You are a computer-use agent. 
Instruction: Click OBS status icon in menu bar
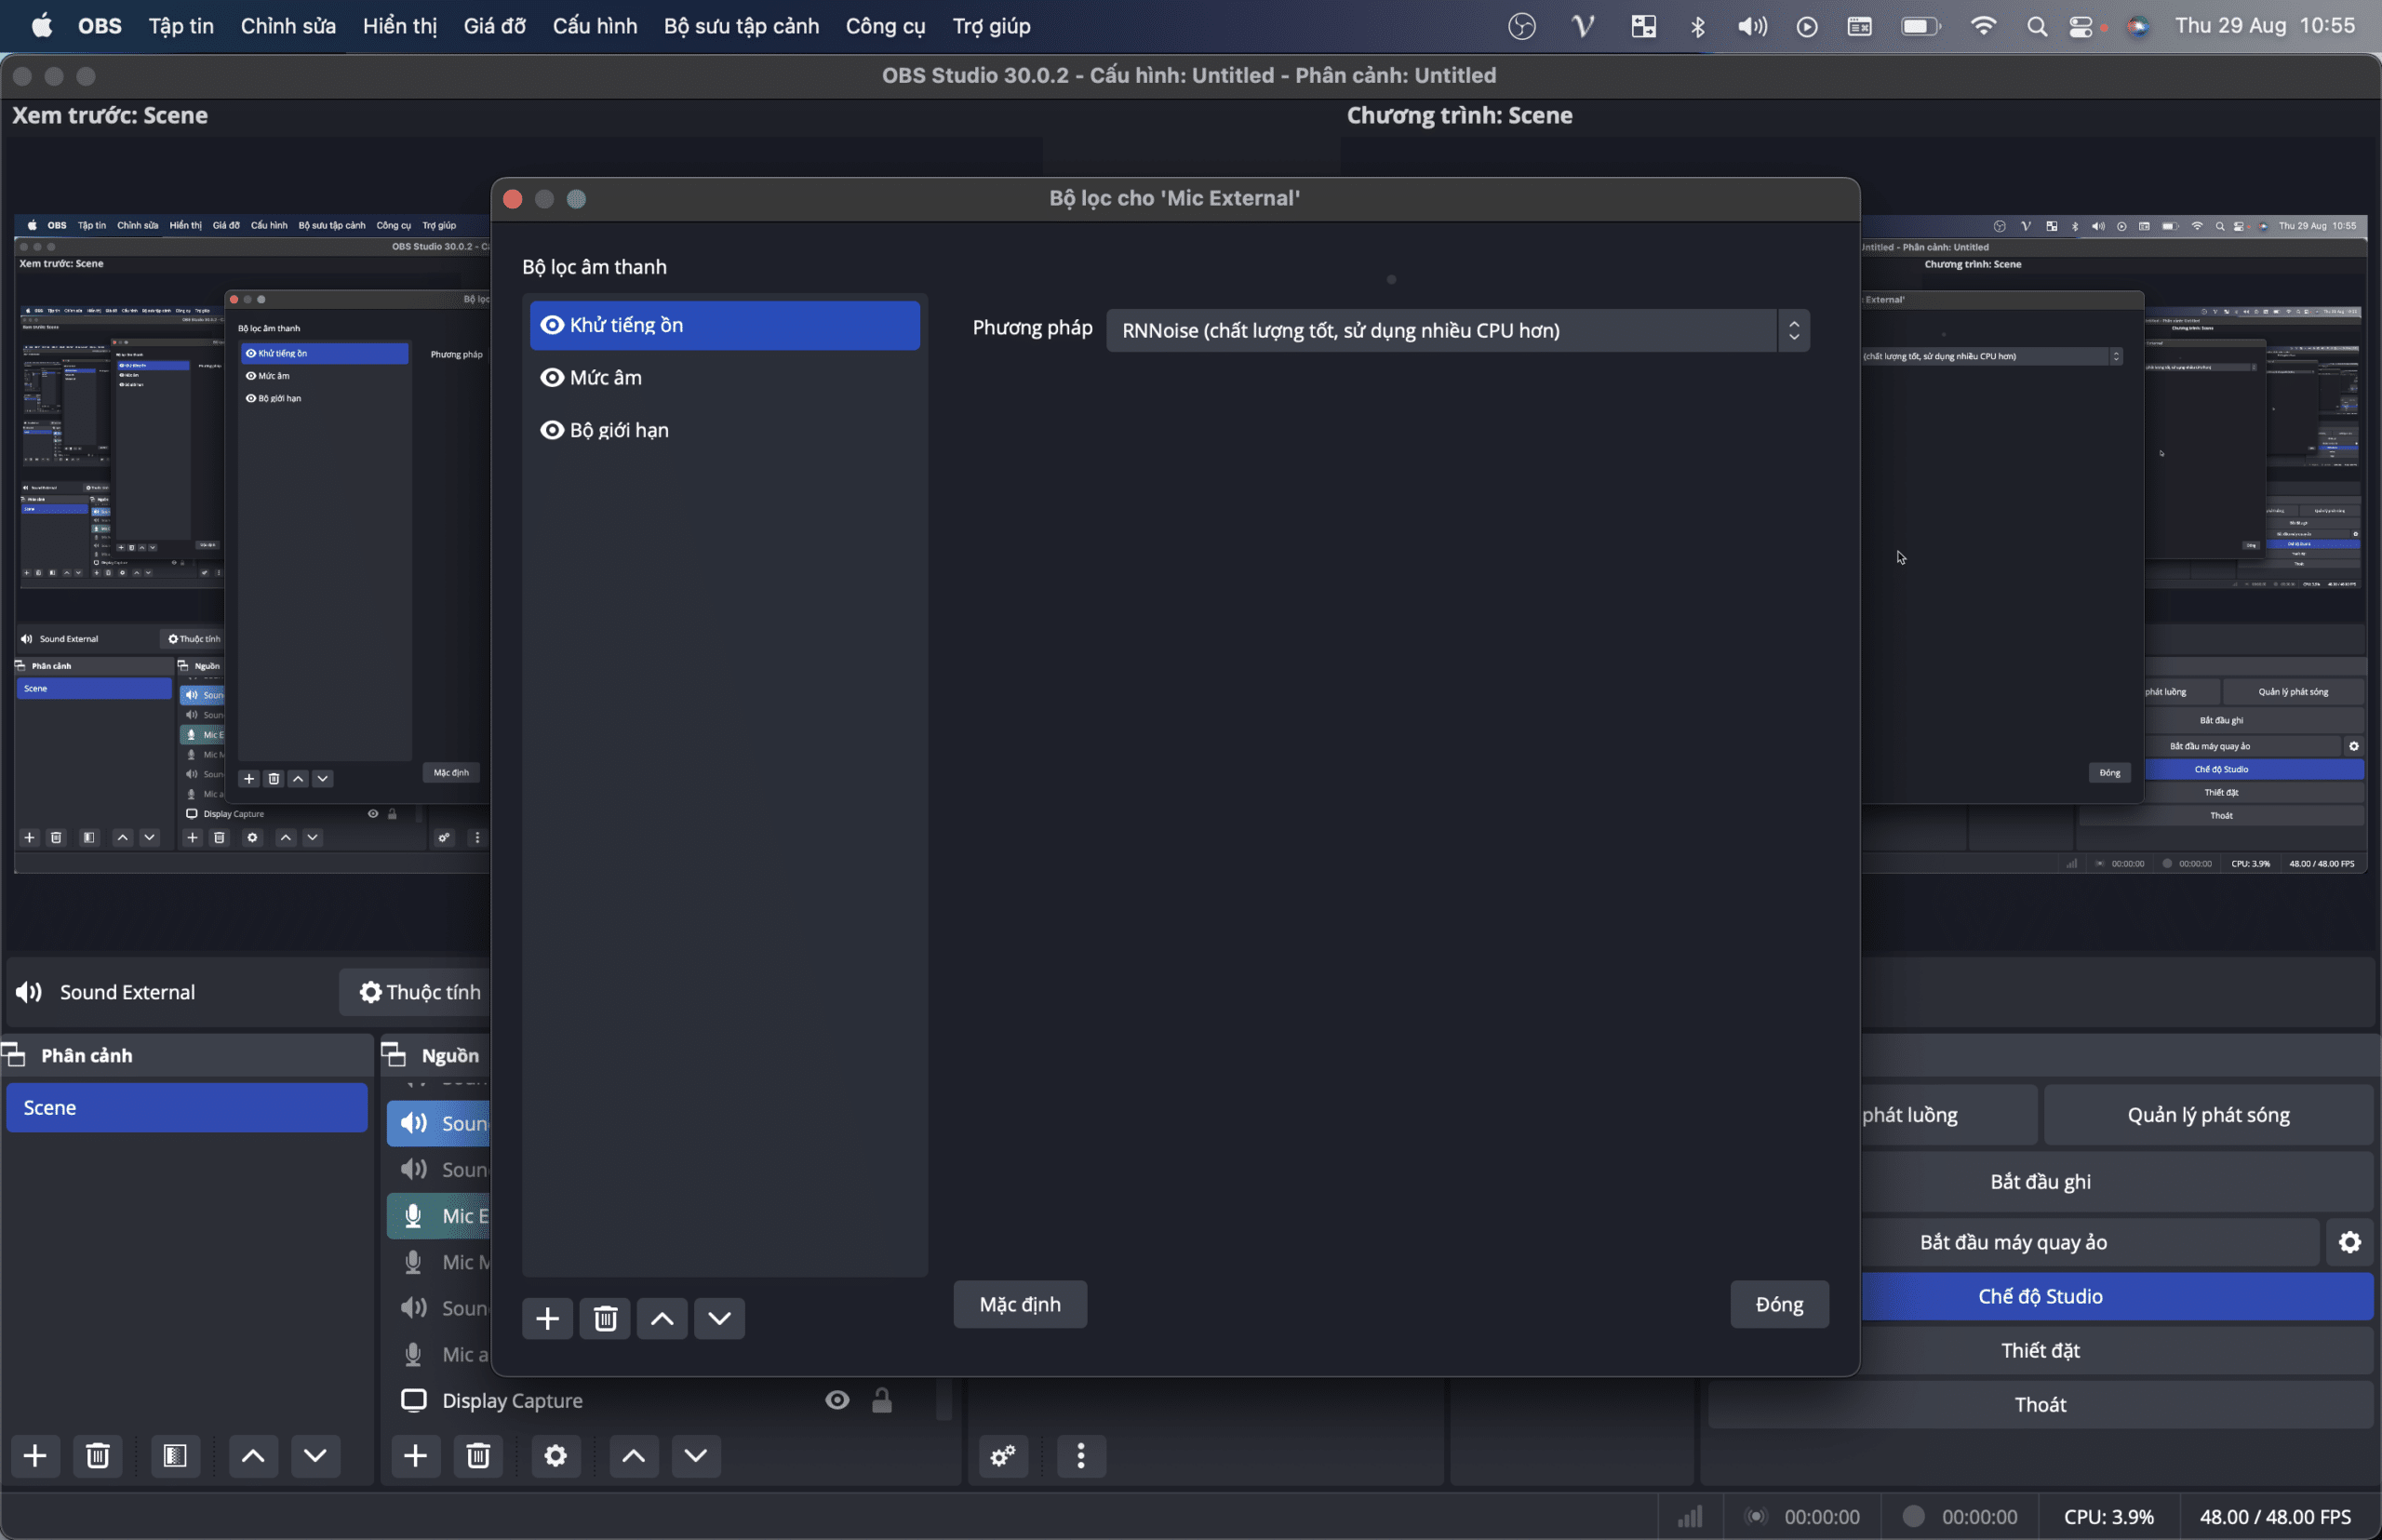(1522, 27)
